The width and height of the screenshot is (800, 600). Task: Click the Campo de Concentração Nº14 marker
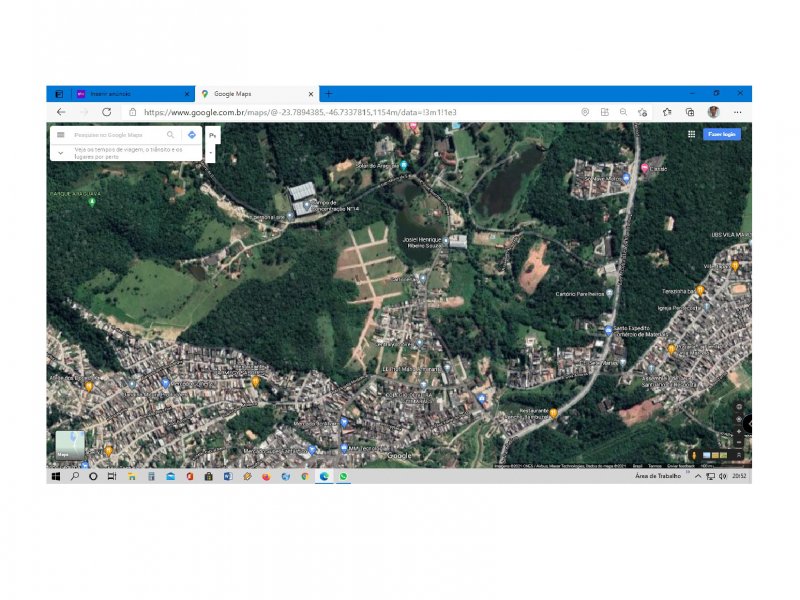tap(307, 205)
